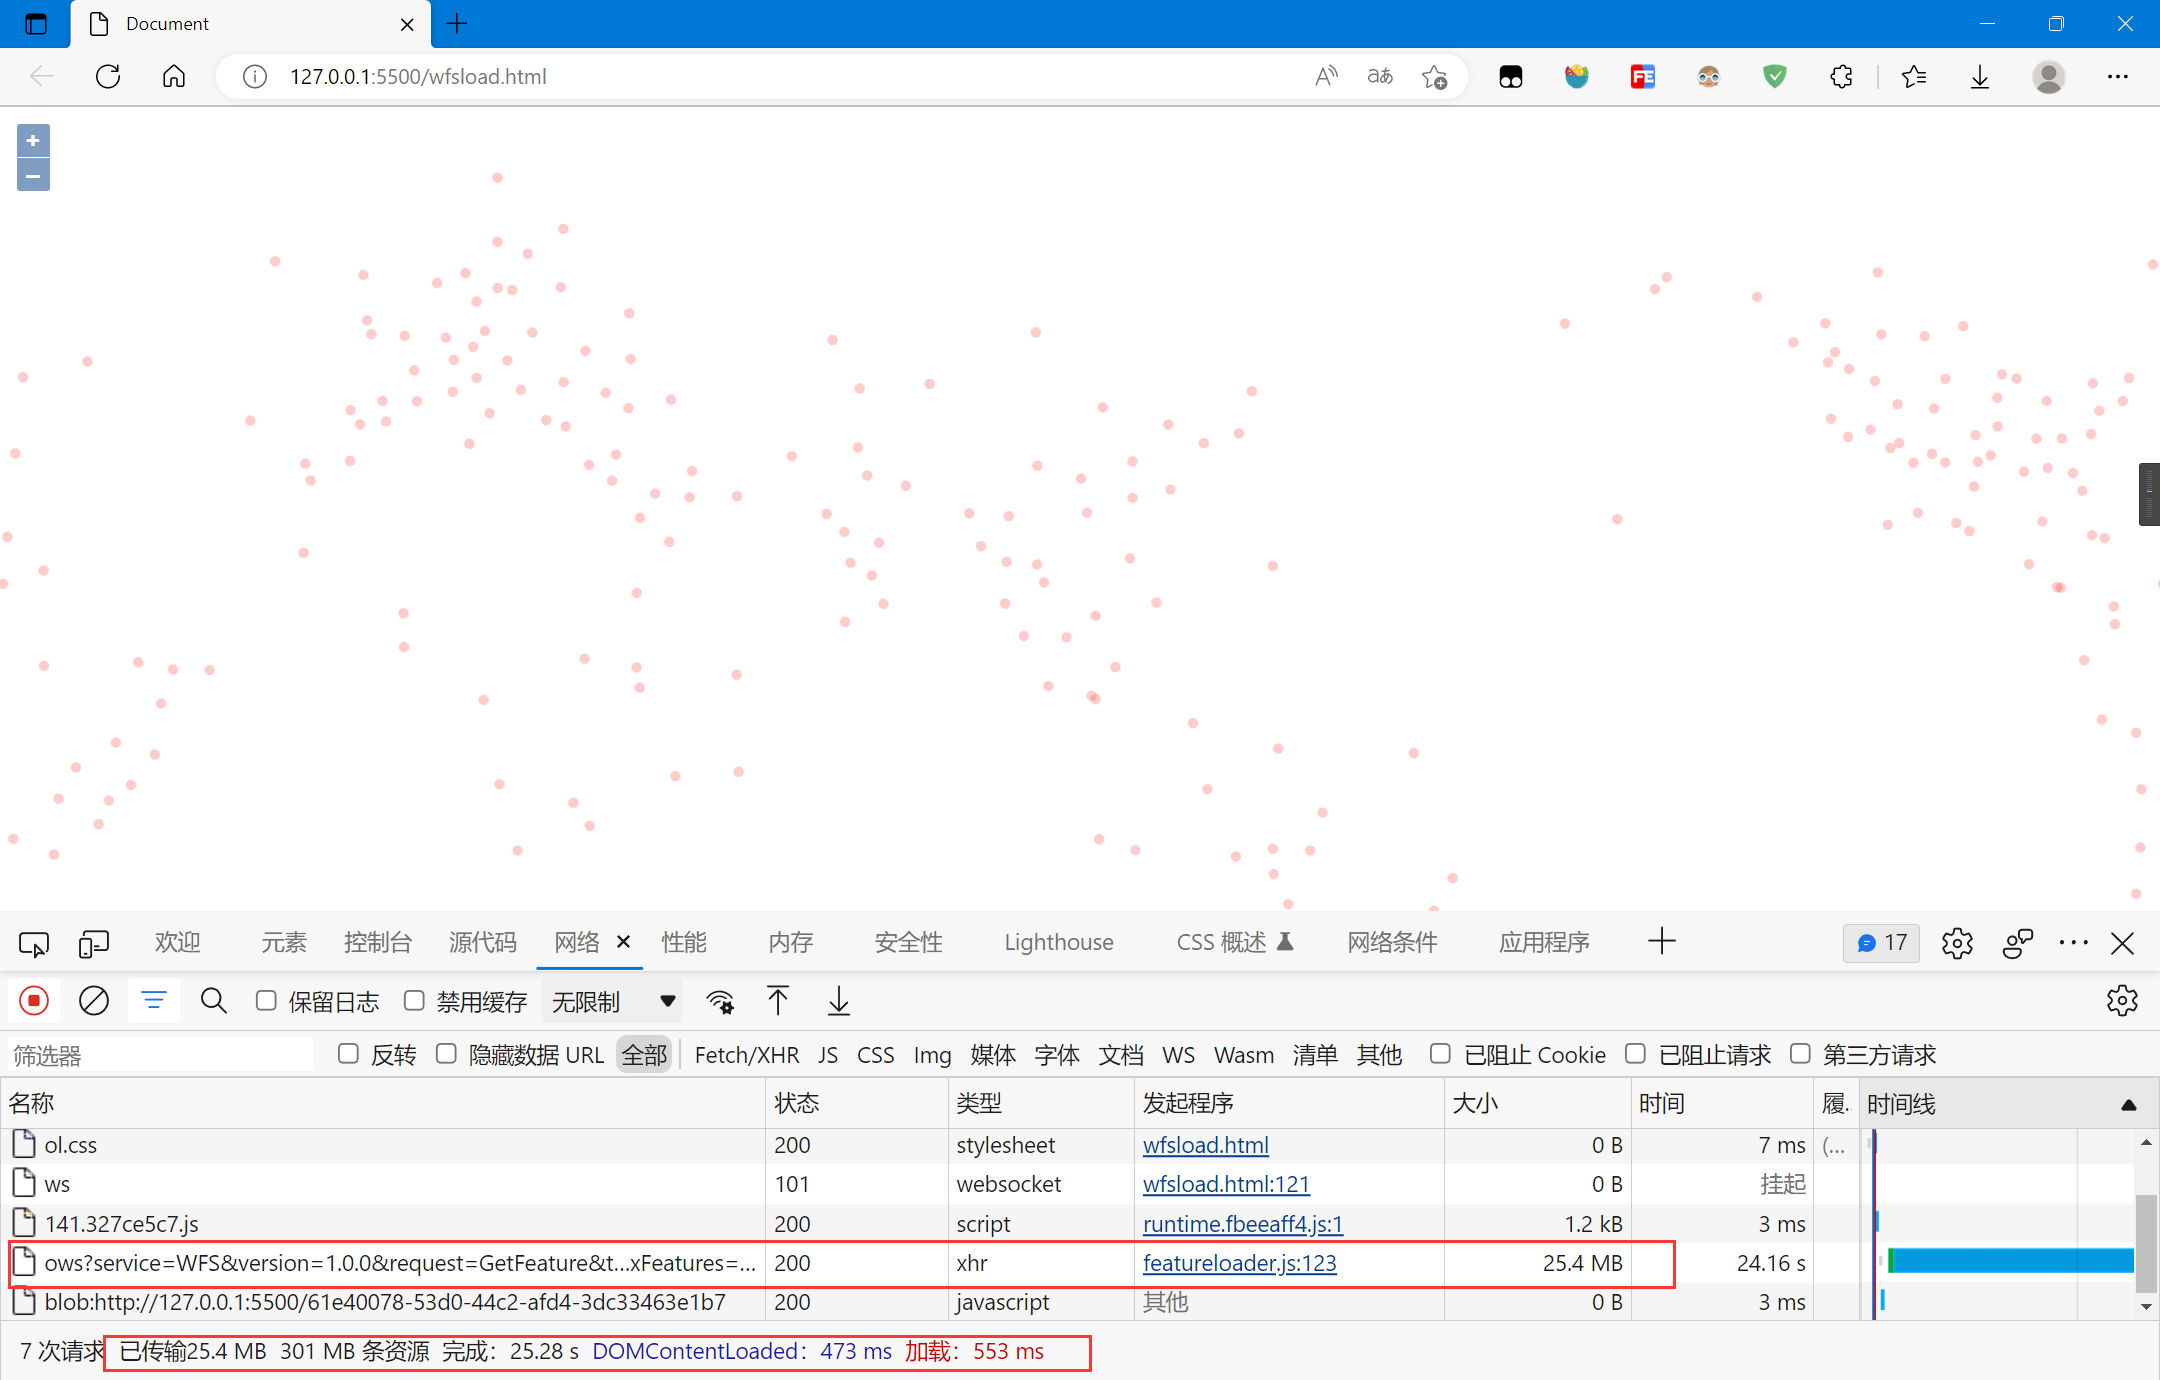This screenshot has height=1380, width=2160.
Task: Open the 17 issues counter badge
Action: [x=1882, y=943]
